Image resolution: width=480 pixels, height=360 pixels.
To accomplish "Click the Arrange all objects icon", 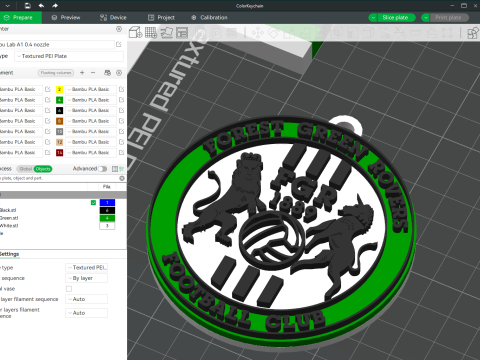I will (182, 33).
